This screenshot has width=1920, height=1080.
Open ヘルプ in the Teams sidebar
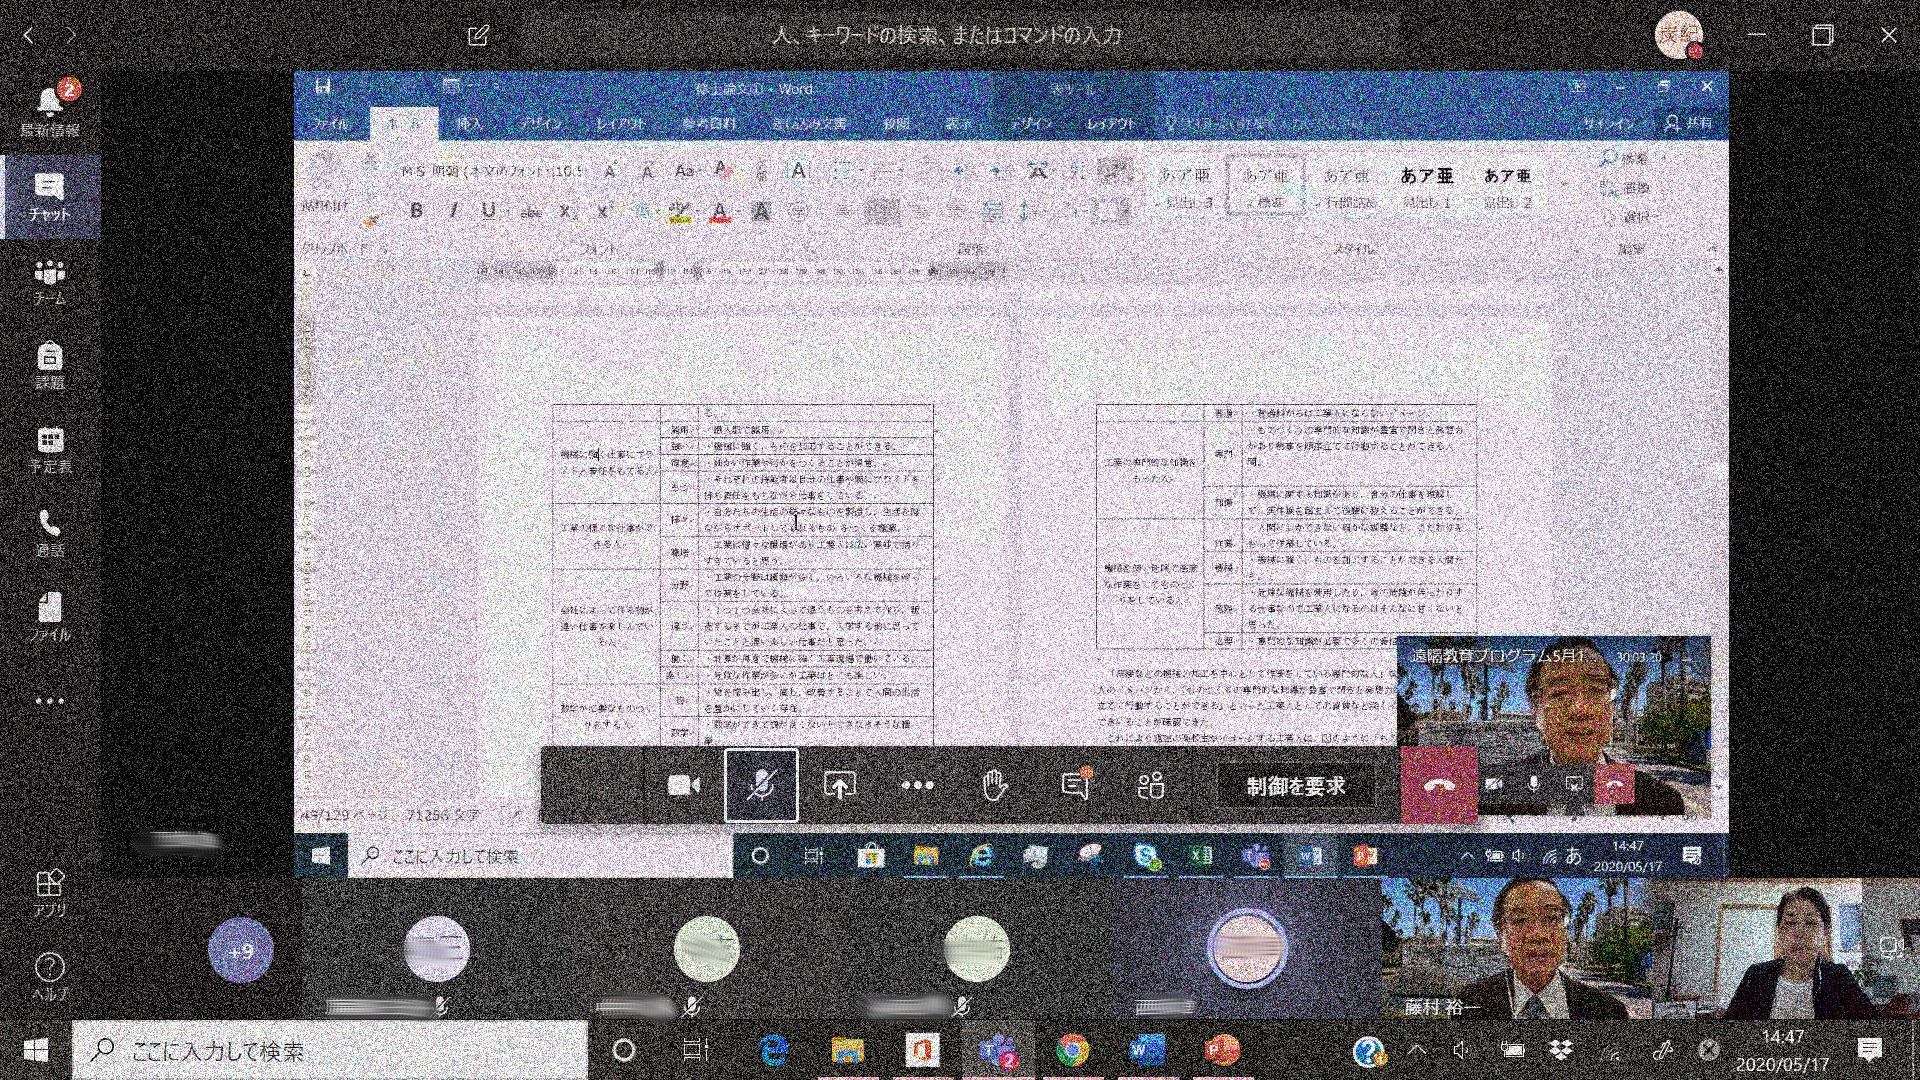click(49, 978)
